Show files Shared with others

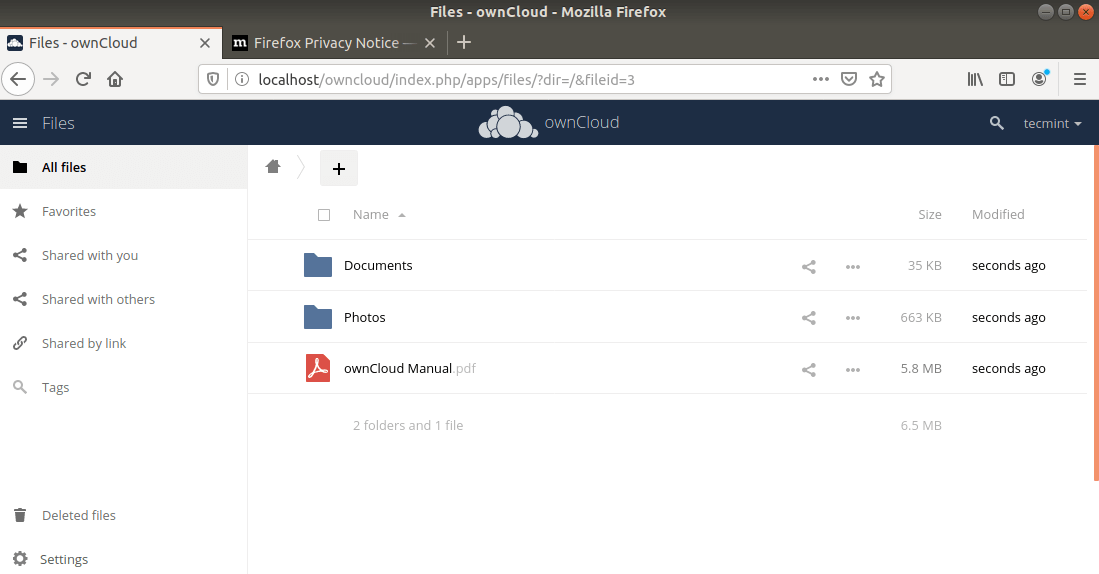tap(123, 299)
